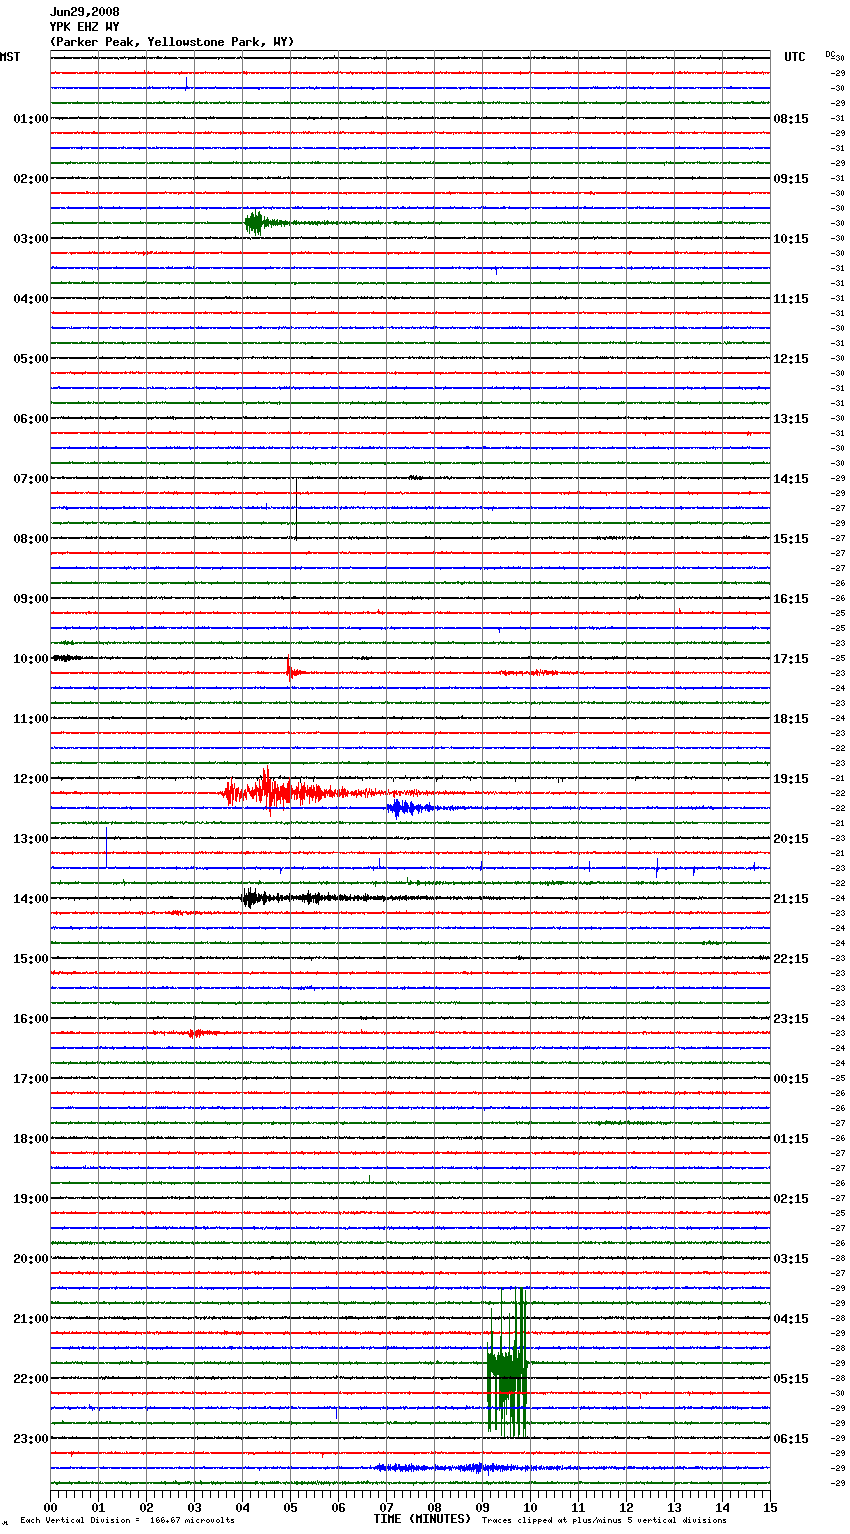Click the 10:15 UTC time label
Screen dimensions: 850x1534
pyautogui.click(x=791, y=239)
